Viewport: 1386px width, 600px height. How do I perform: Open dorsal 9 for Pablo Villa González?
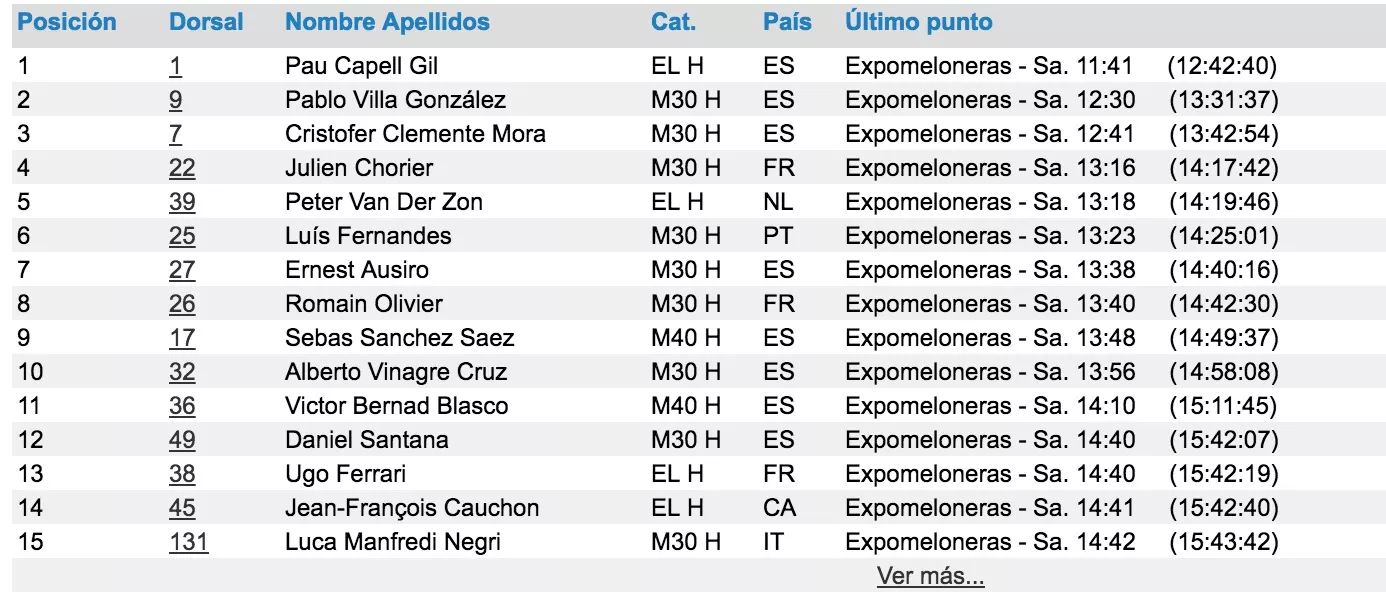[175, 100]
